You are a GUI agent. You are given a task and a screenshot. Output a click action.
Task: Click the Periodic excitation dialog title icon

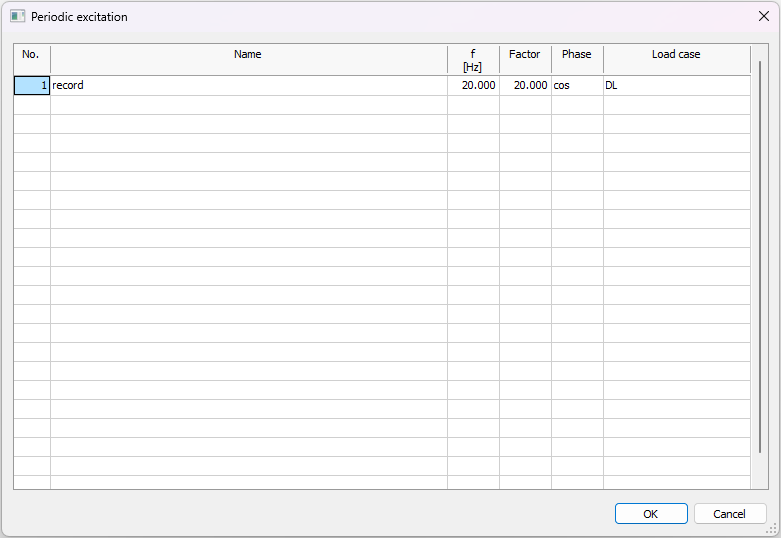click(x=17, y=17)
